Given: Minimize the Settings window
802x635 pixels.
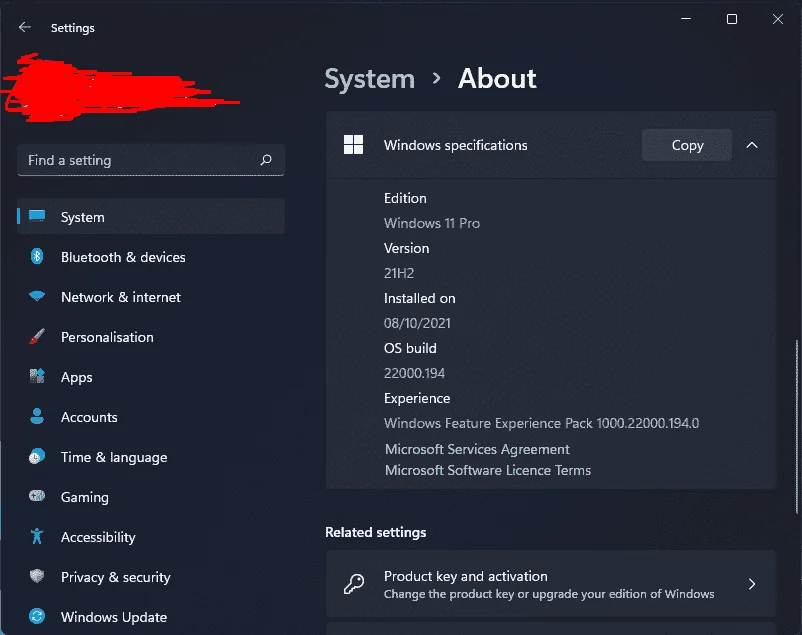Looking at the screenshot, I should click(686, 19).
